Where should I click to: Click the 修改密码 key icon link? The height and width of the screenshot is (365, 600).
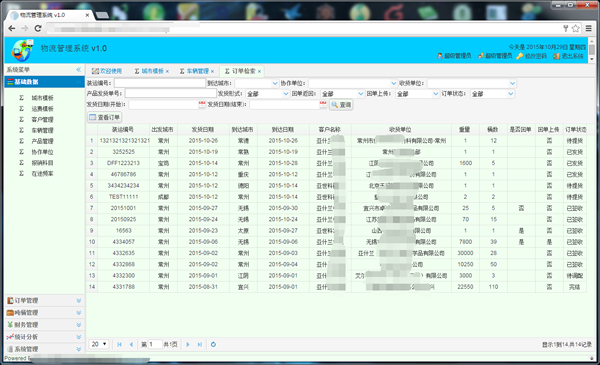click(x=531, y=56)
